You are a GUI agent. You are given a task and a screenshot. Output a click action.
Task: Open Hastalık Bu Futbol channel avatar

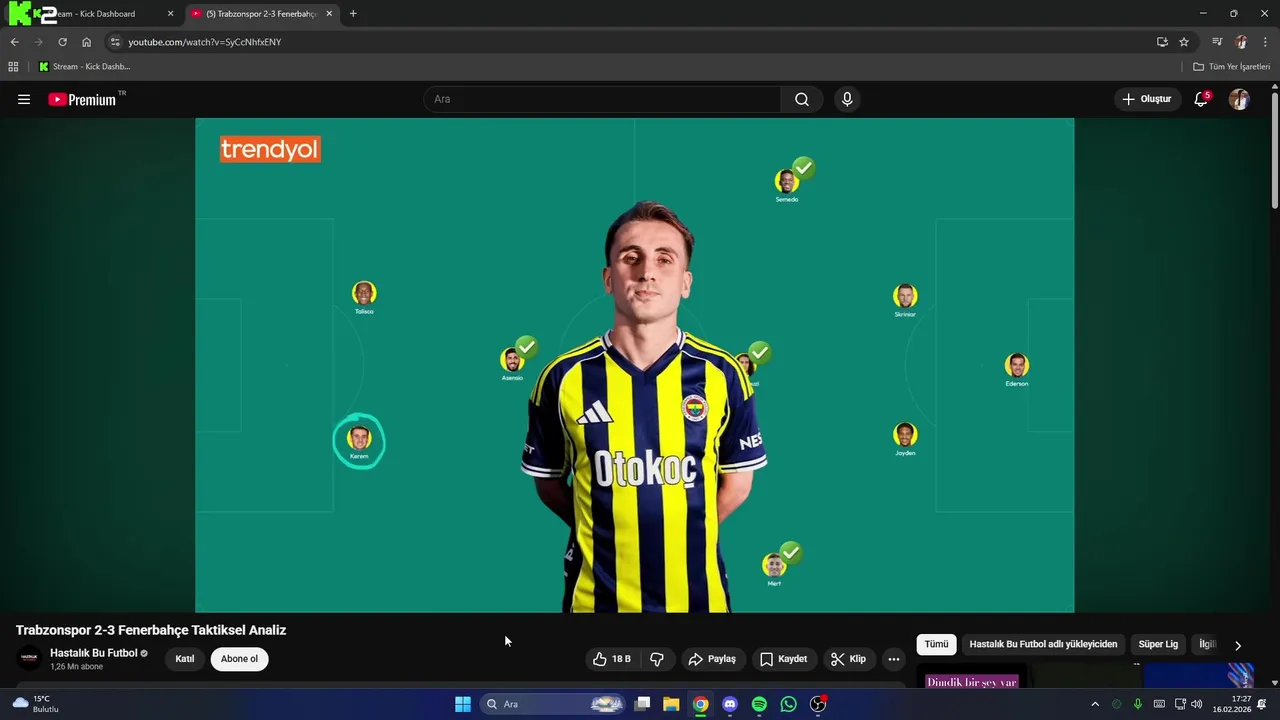(29, 658)
